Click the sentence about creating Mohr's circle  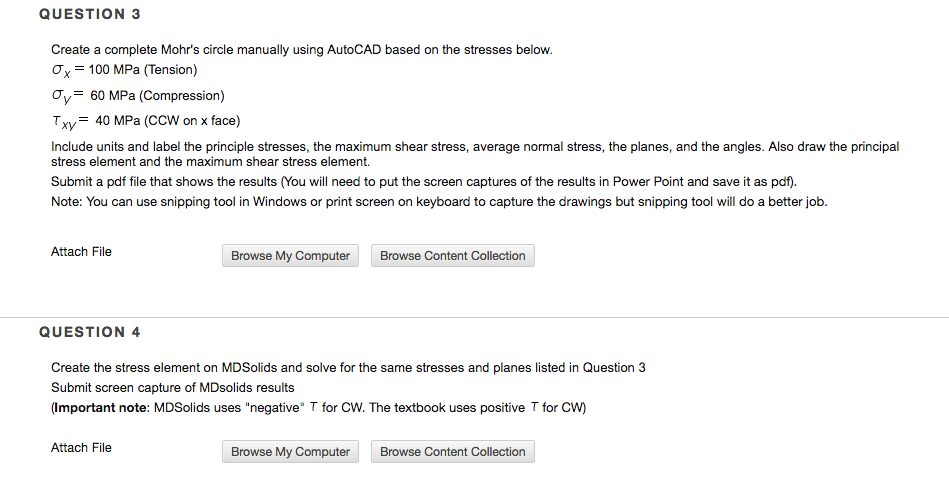[301, 50]
